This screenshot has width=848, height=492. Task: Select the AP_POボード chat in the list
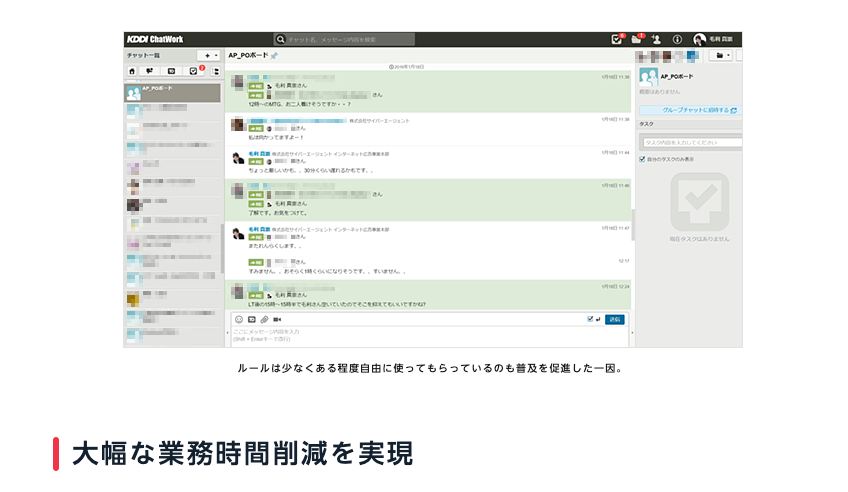[x=173, y=92]
